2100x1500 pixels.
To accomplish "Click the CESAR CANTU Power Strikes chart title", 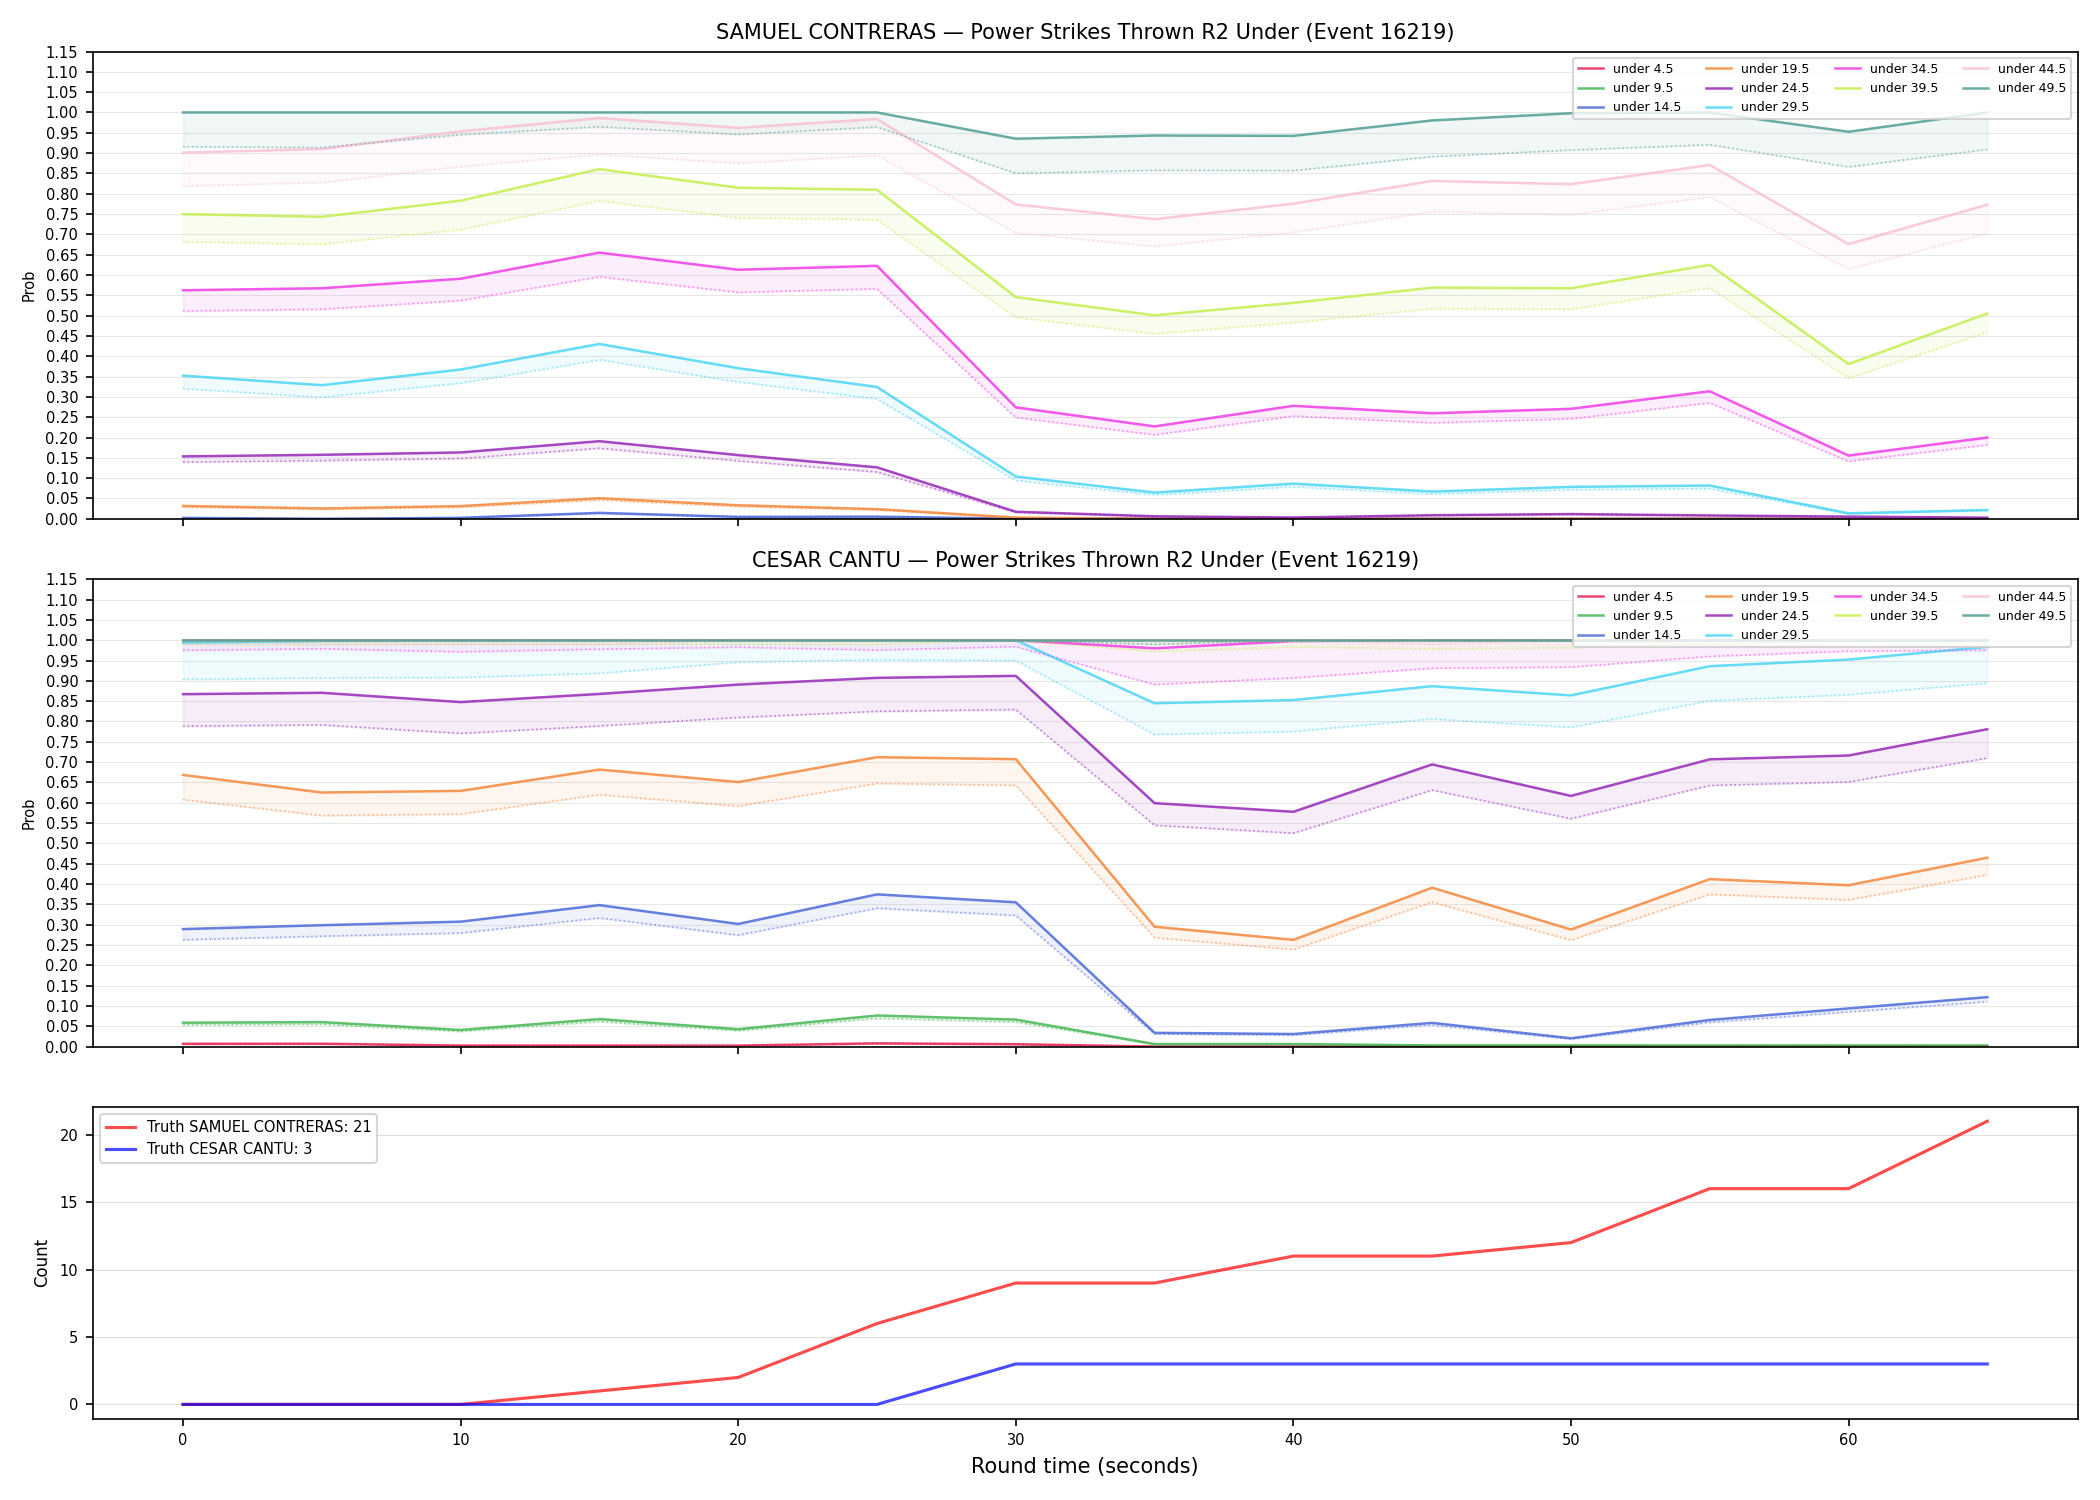I will point(1085,560).
